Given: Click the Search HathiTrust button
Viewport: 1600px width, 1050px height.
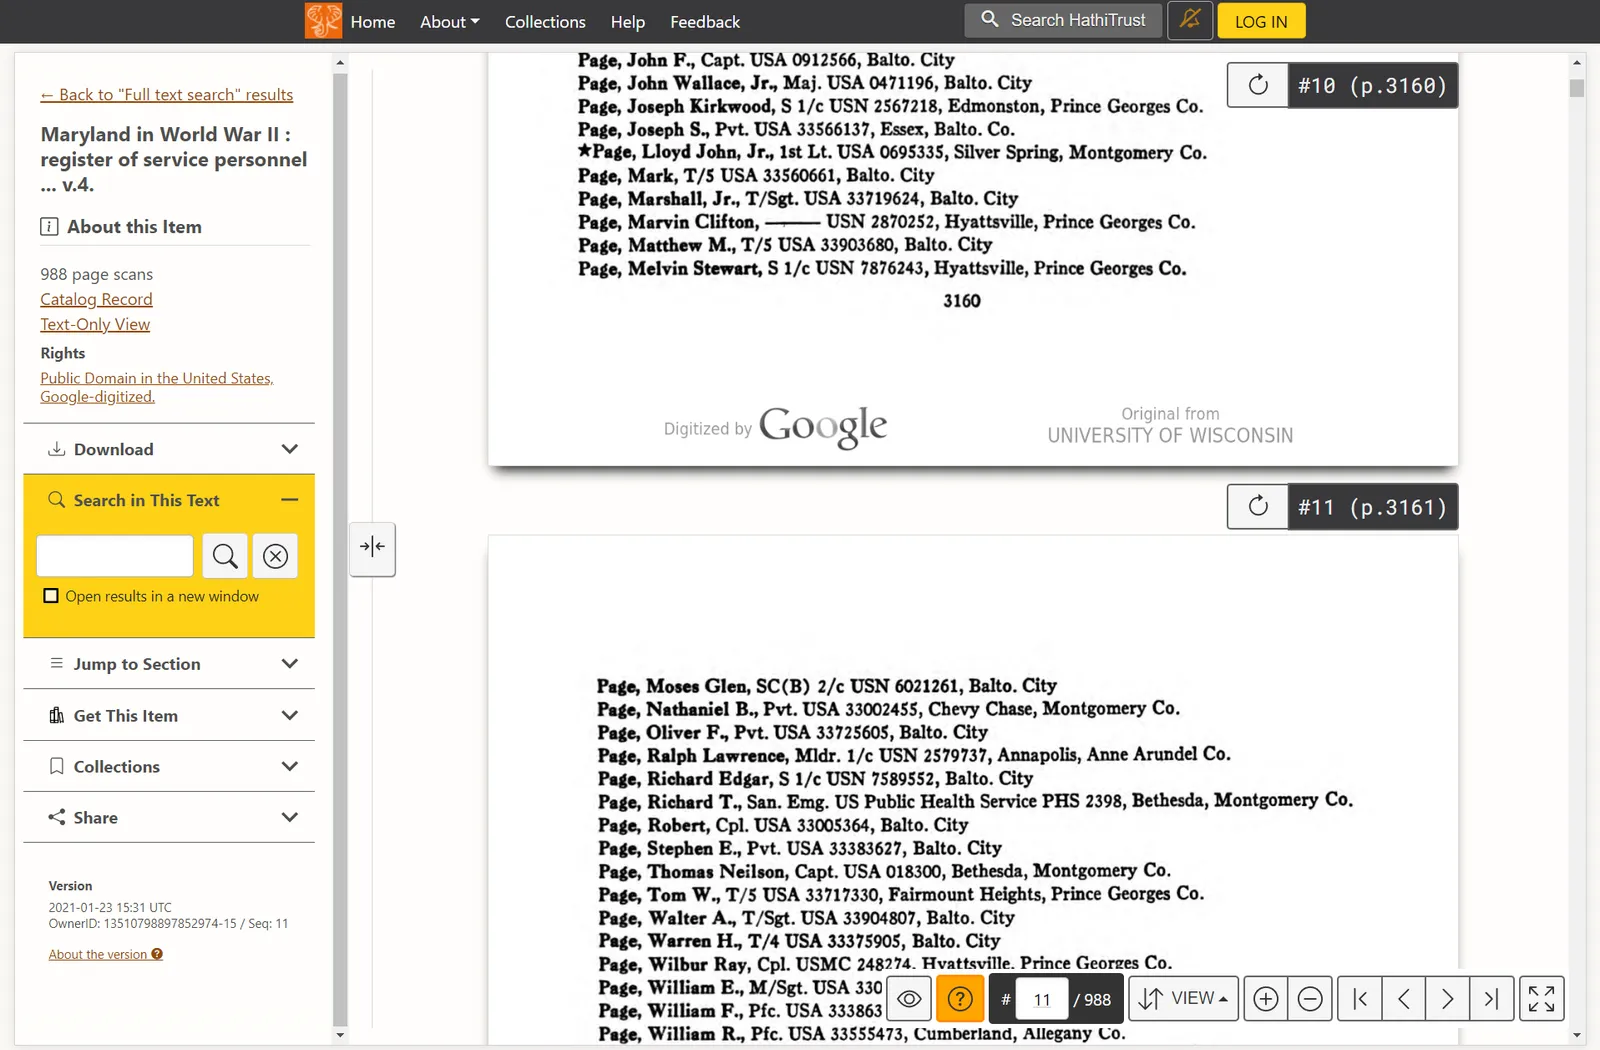Looking at the screenshot, I should coord(1063,20).
